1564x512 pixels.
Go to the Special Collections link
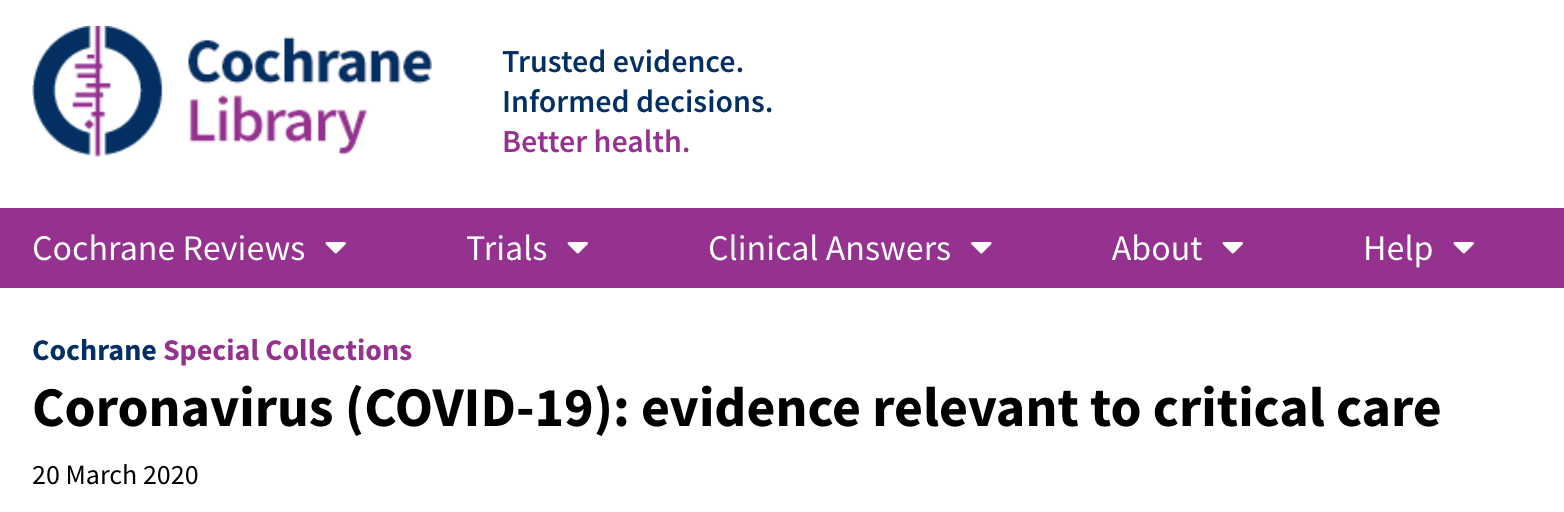(288, 351)
